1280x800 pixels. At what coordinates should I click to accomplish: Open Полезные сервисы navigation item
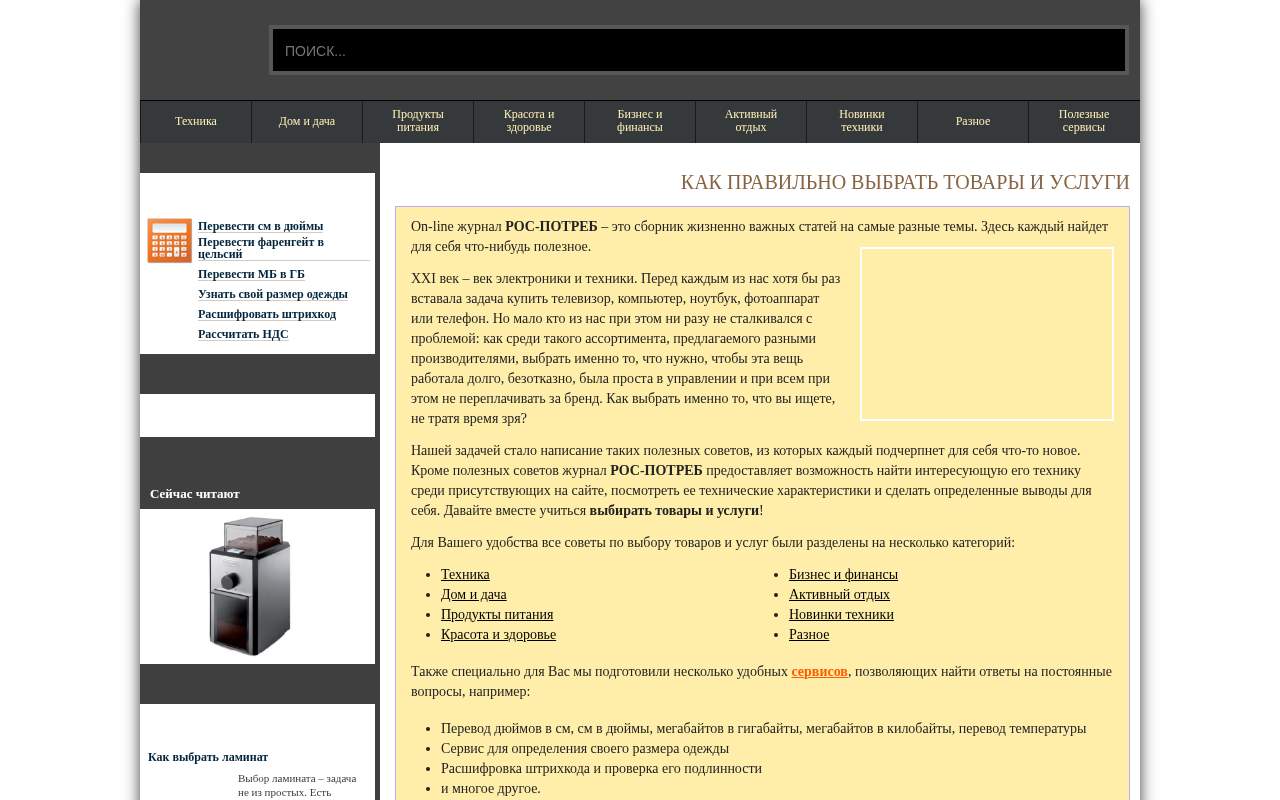(1084, 121)
